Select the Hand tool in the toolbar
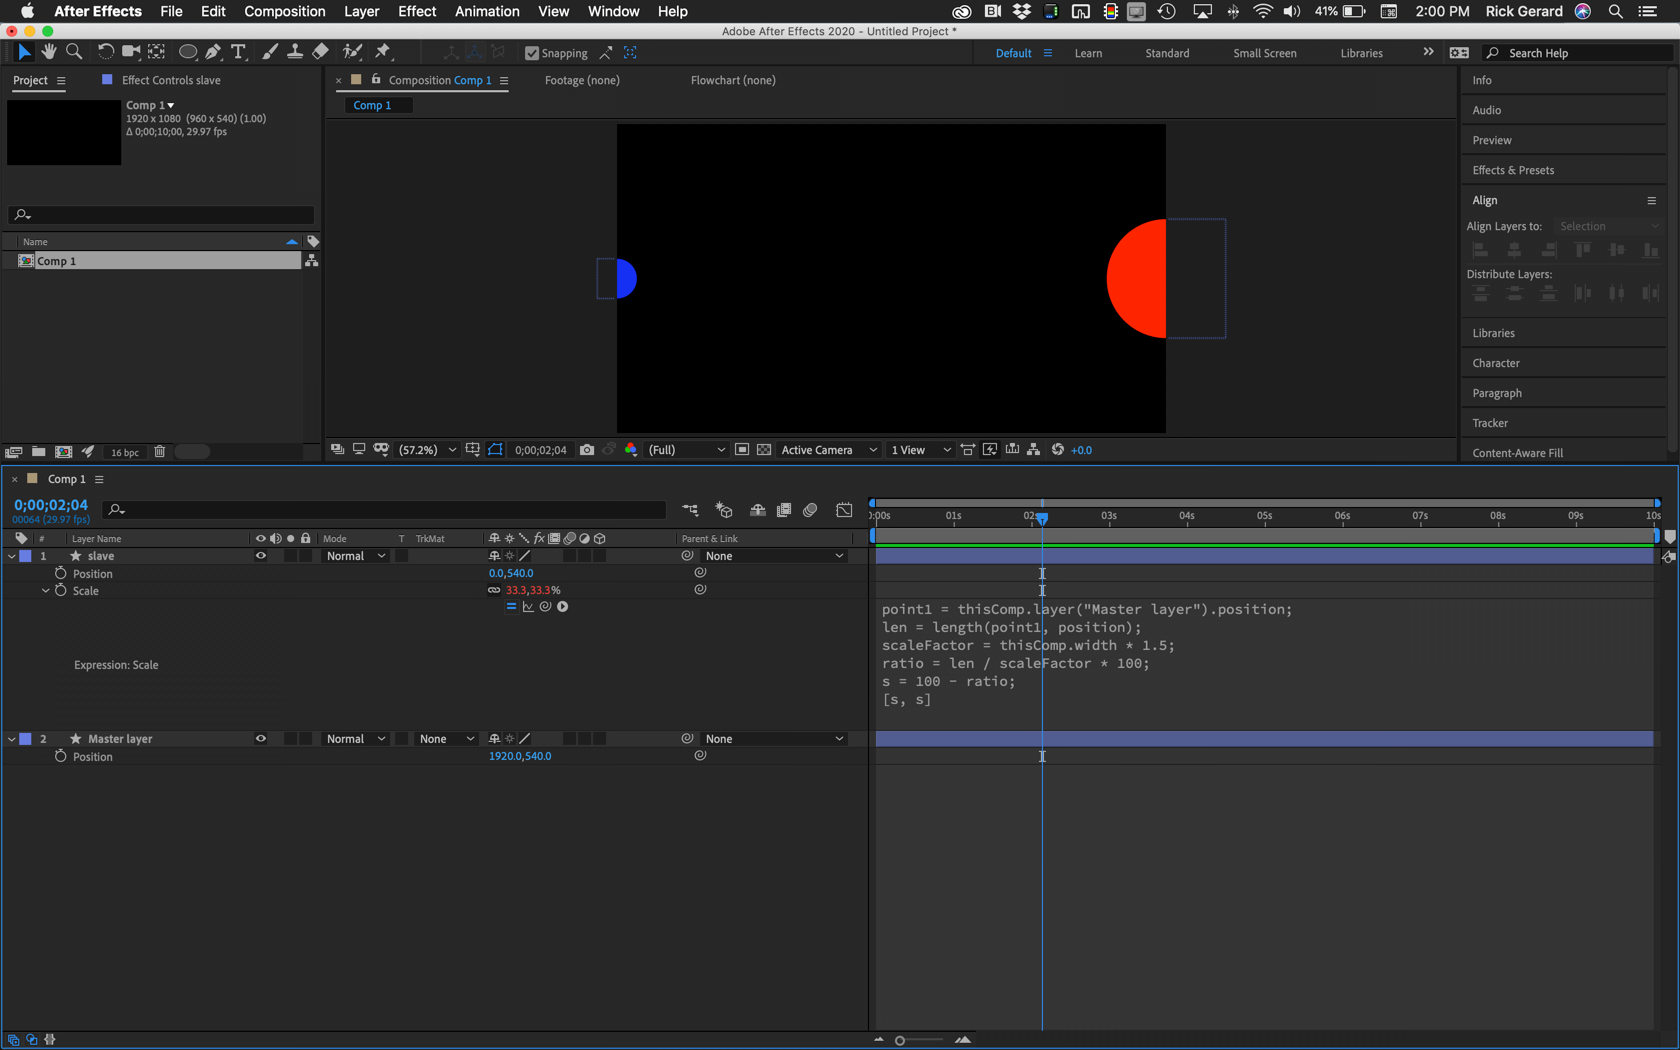Viewport: 1680px width, 1050px height. click(x=48, y=51)
